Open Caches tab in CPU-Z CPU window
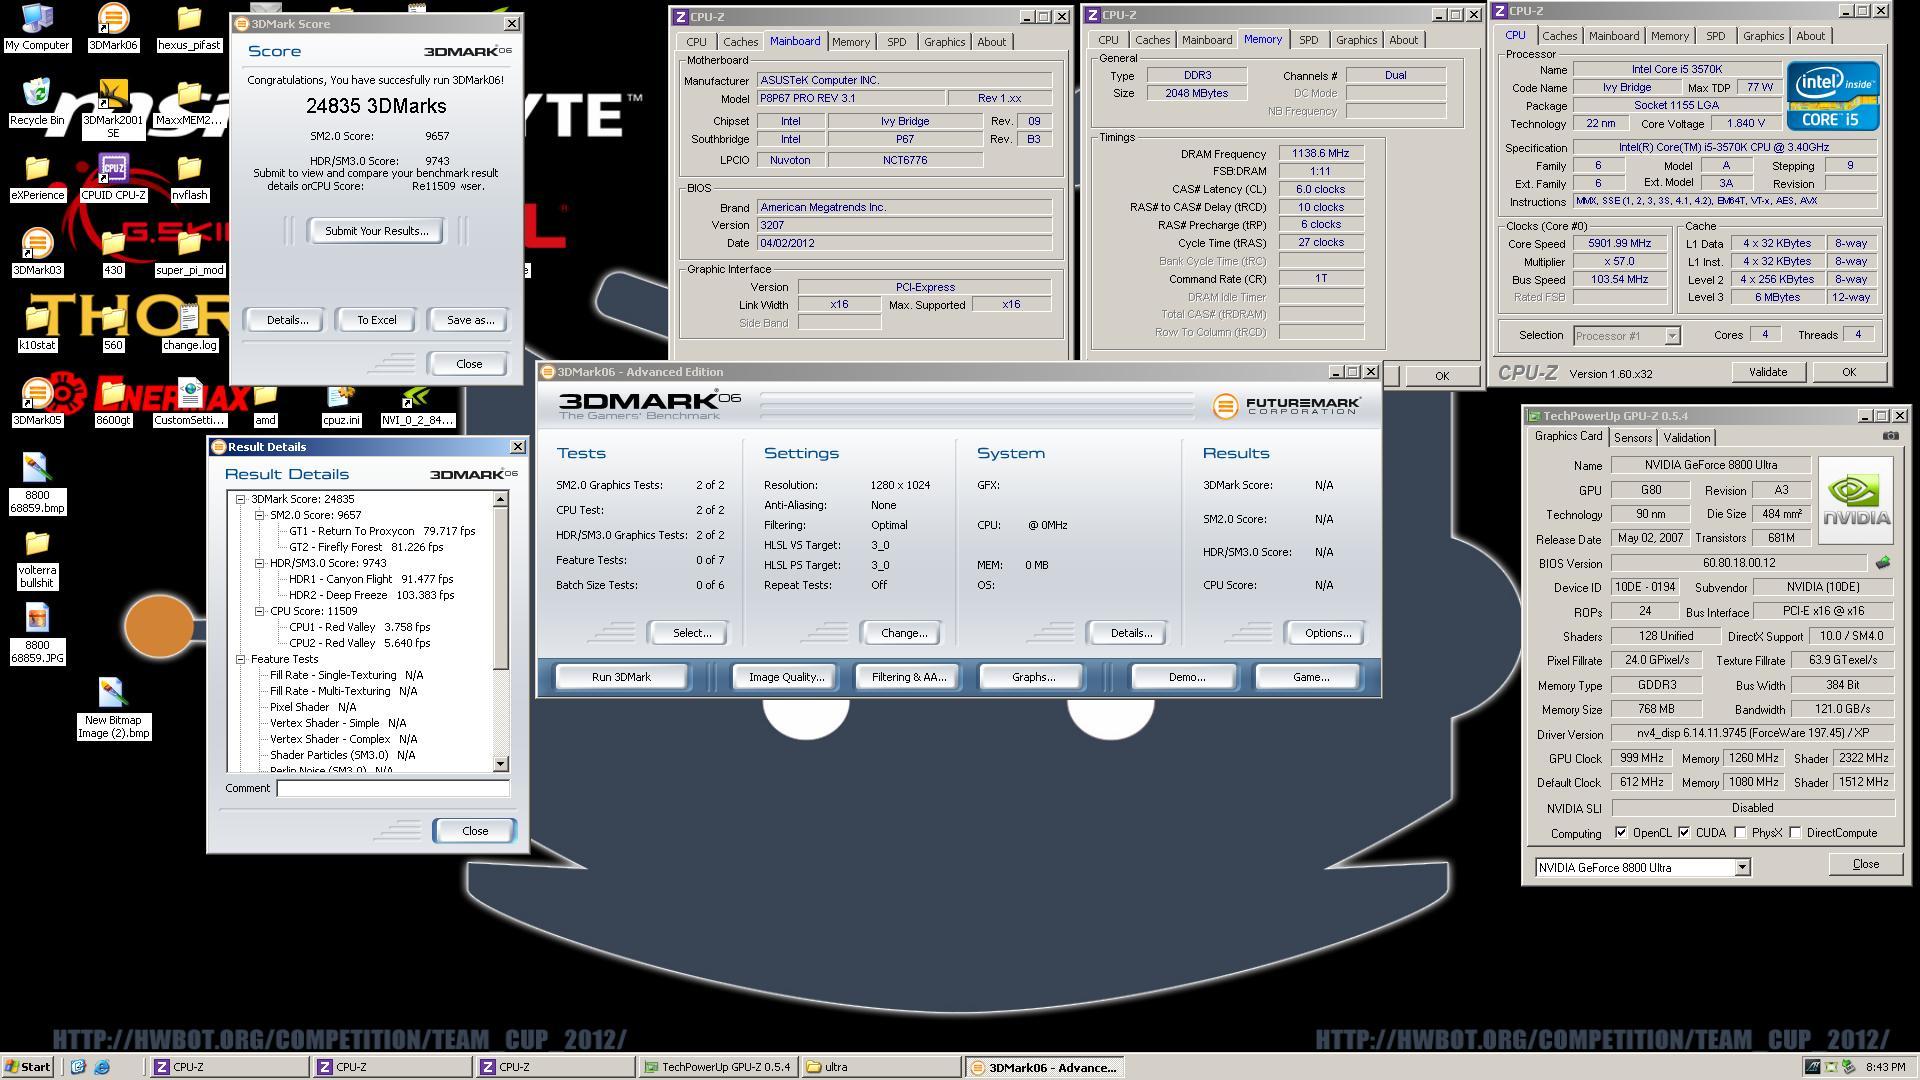The width and height of the screenshot is (1920, 1080). [x=1559, y=36]
